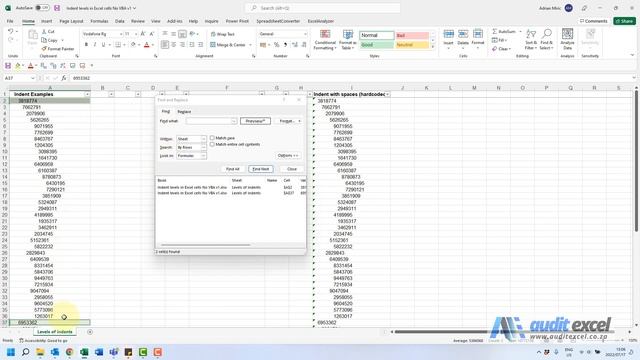The image size is (640, 360).
Task: Open Conditional Formatting
Action: click(x=325, y=40)
